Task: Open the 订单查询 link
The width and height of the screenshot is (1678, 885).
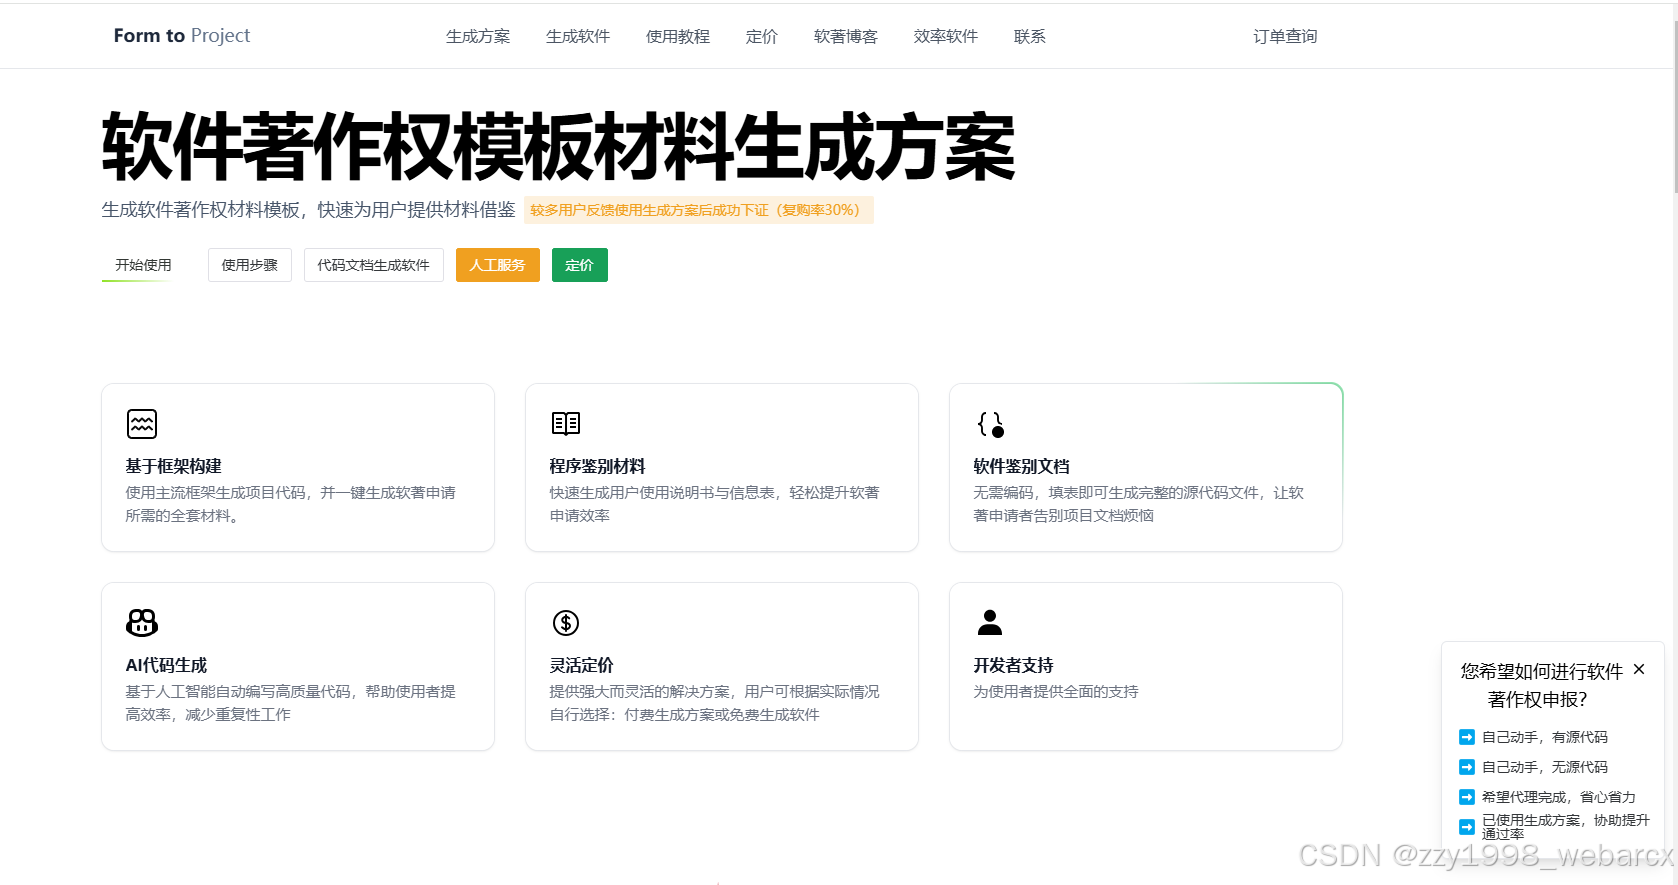Action: [1286, 37]
